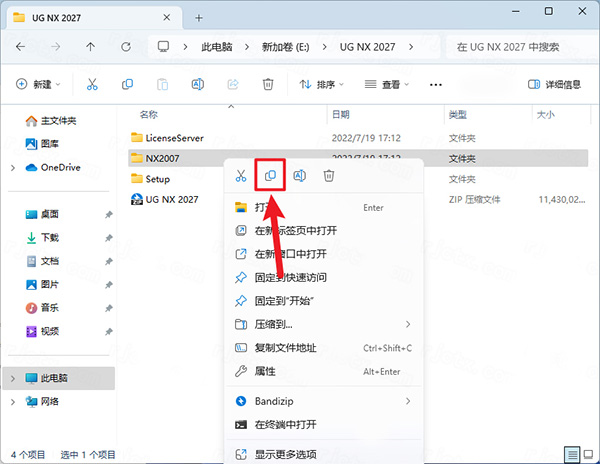Click 新加卷 (E:) in the breadcrumb
Viewport: 600px width, 464px height.
tap(285, 47)
